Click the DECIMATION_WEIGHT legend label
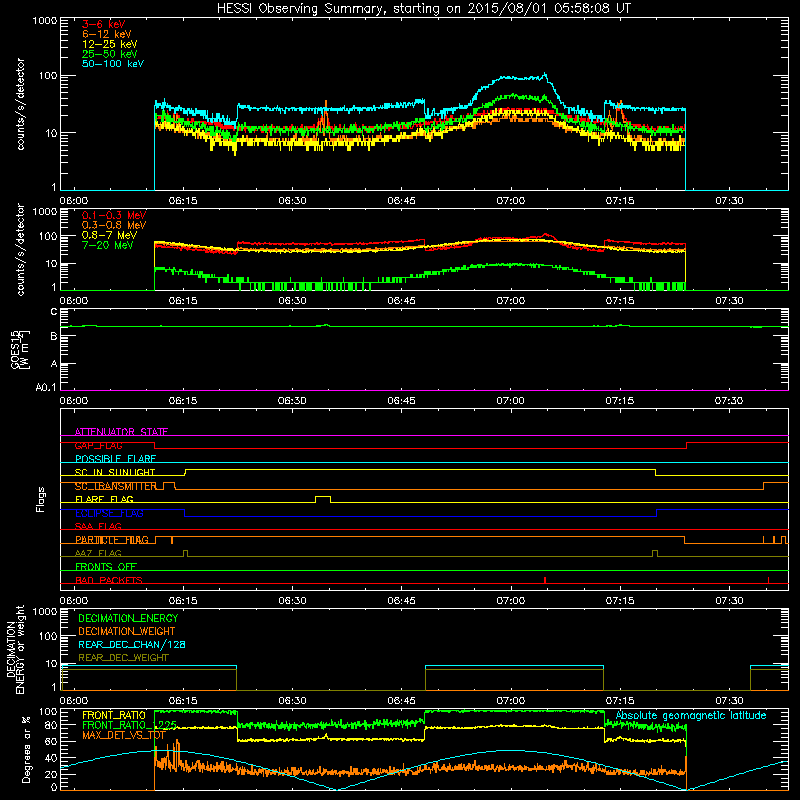The height and width of the screenshot is (800, 800). tap(127, 631)
